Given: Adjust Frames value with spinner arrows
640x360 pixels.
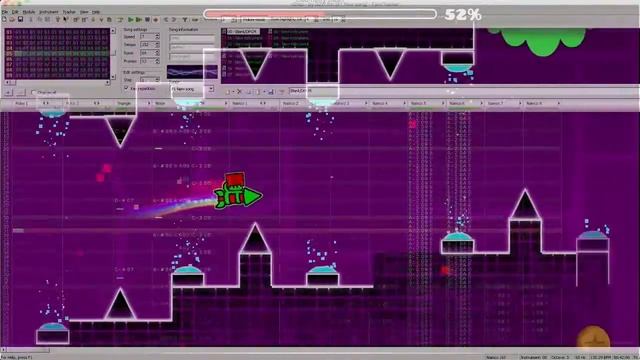Looking at the screenshot, I should [x=157, y=61].
